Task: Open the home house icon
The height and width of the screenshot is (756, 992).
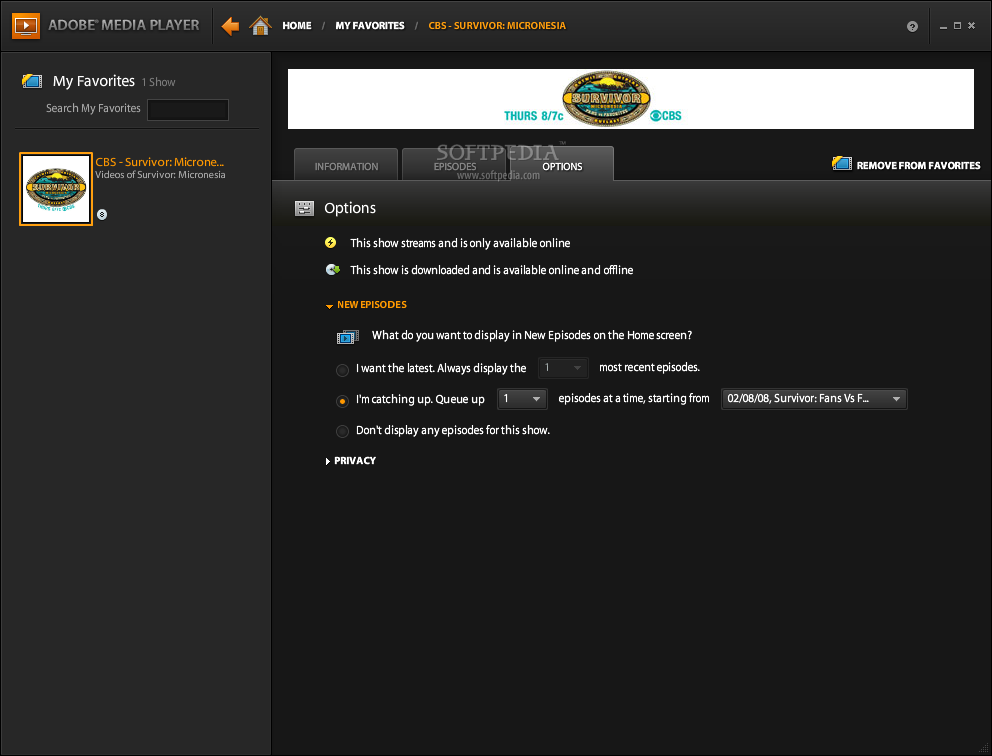Action: pyautogui.click(x=260, y=25)
